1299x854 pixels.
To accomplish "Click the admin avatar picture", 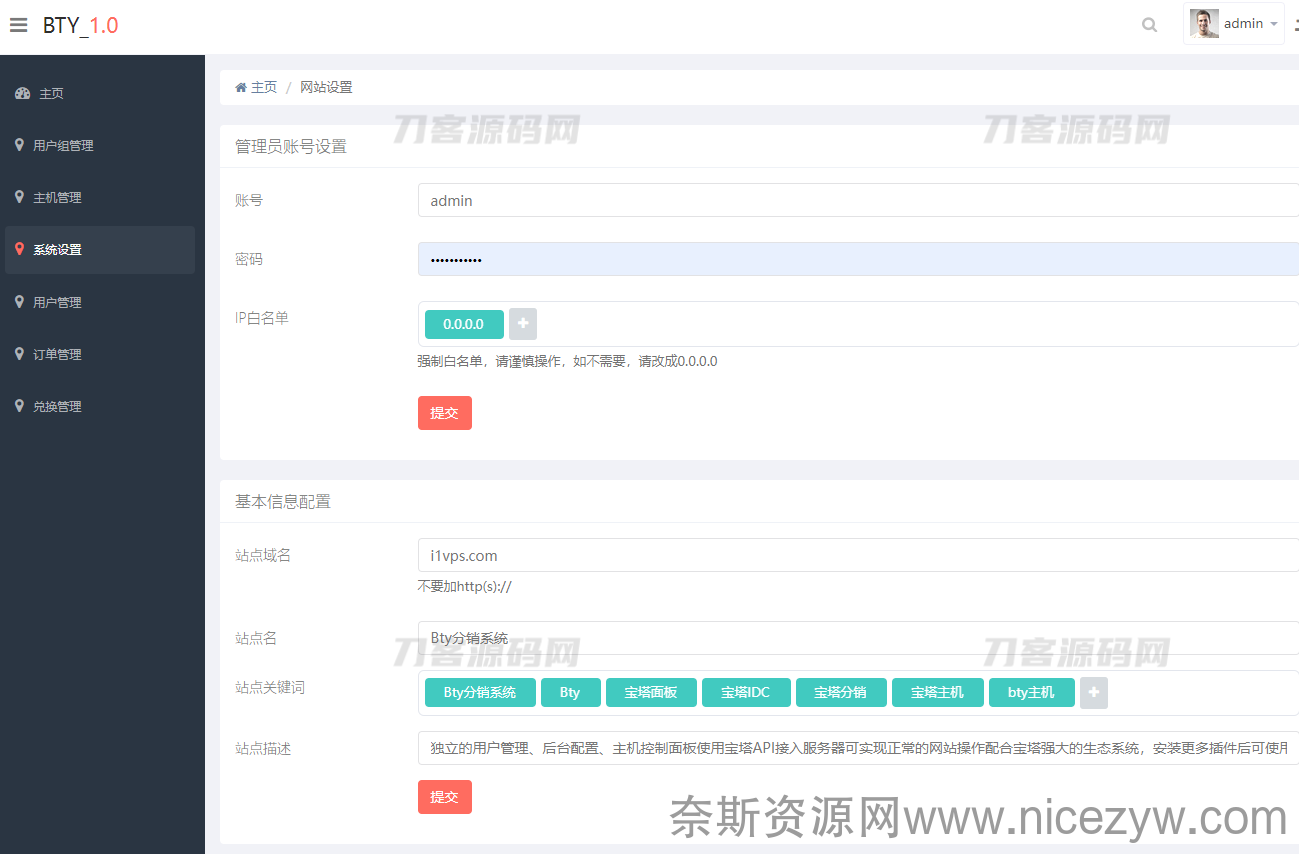I will [x=1204, y=24].
